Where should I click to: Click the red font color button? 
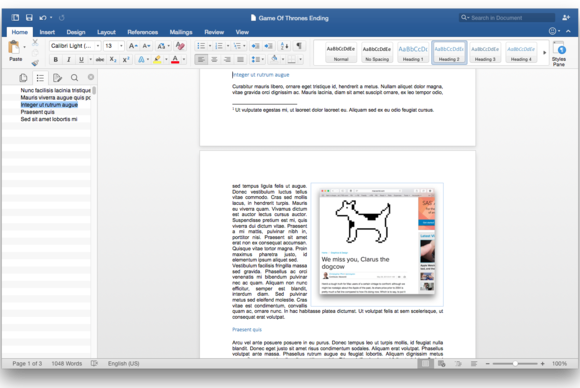[x=175, y=60]
